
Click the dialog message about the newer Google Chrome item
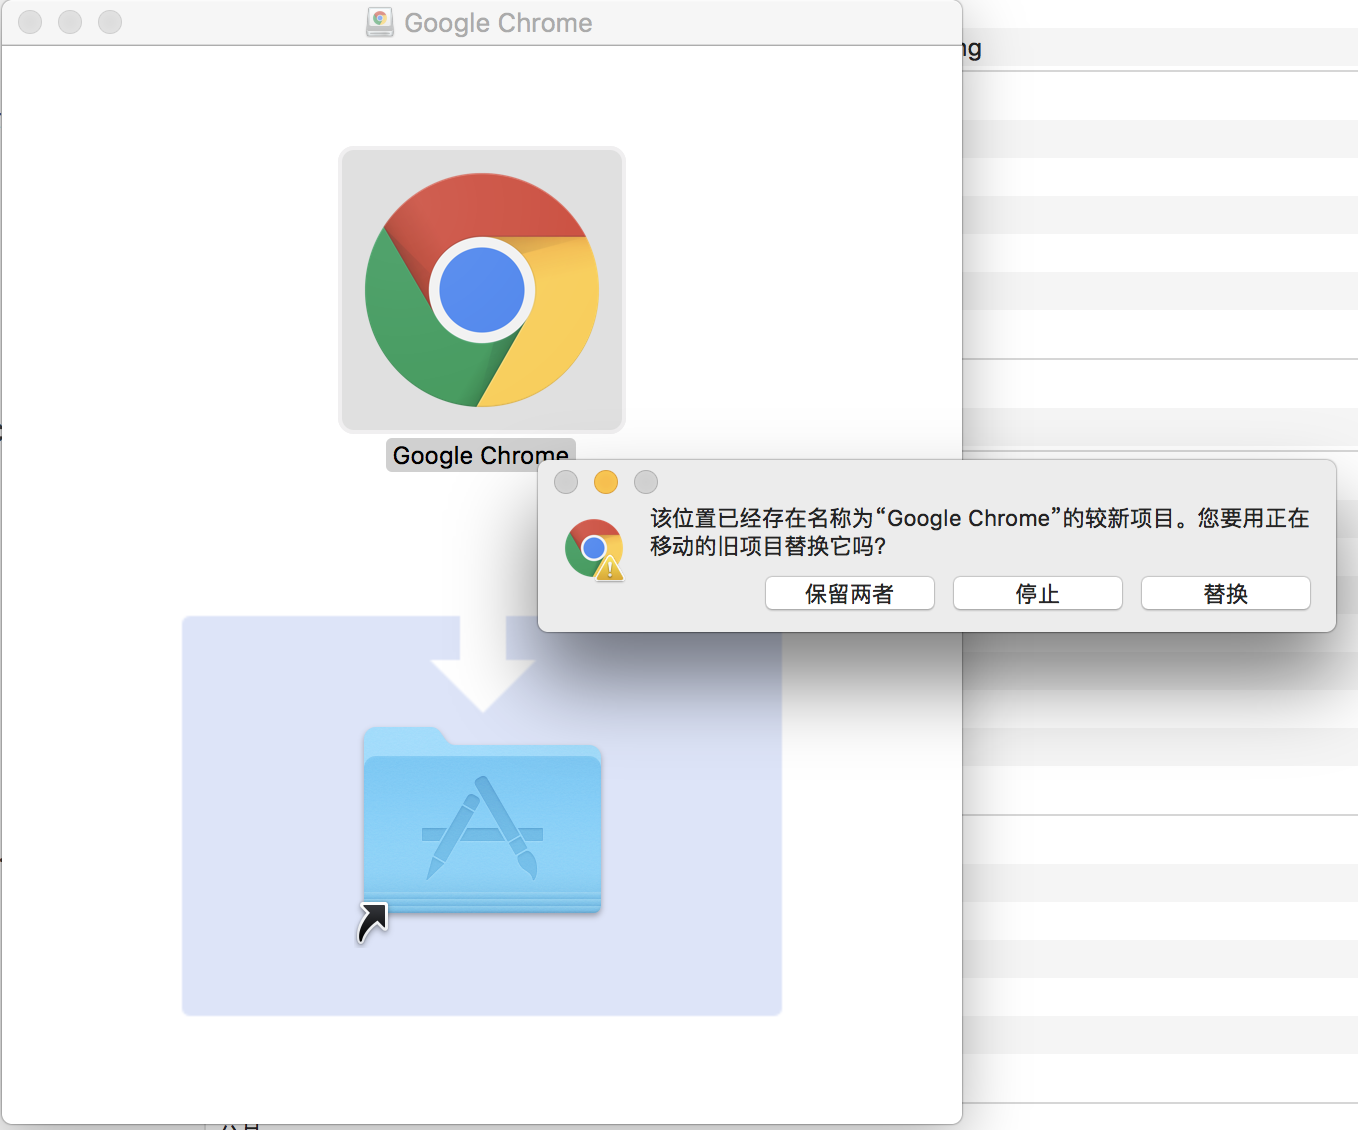pyautogui.click(x=979, y=532)
